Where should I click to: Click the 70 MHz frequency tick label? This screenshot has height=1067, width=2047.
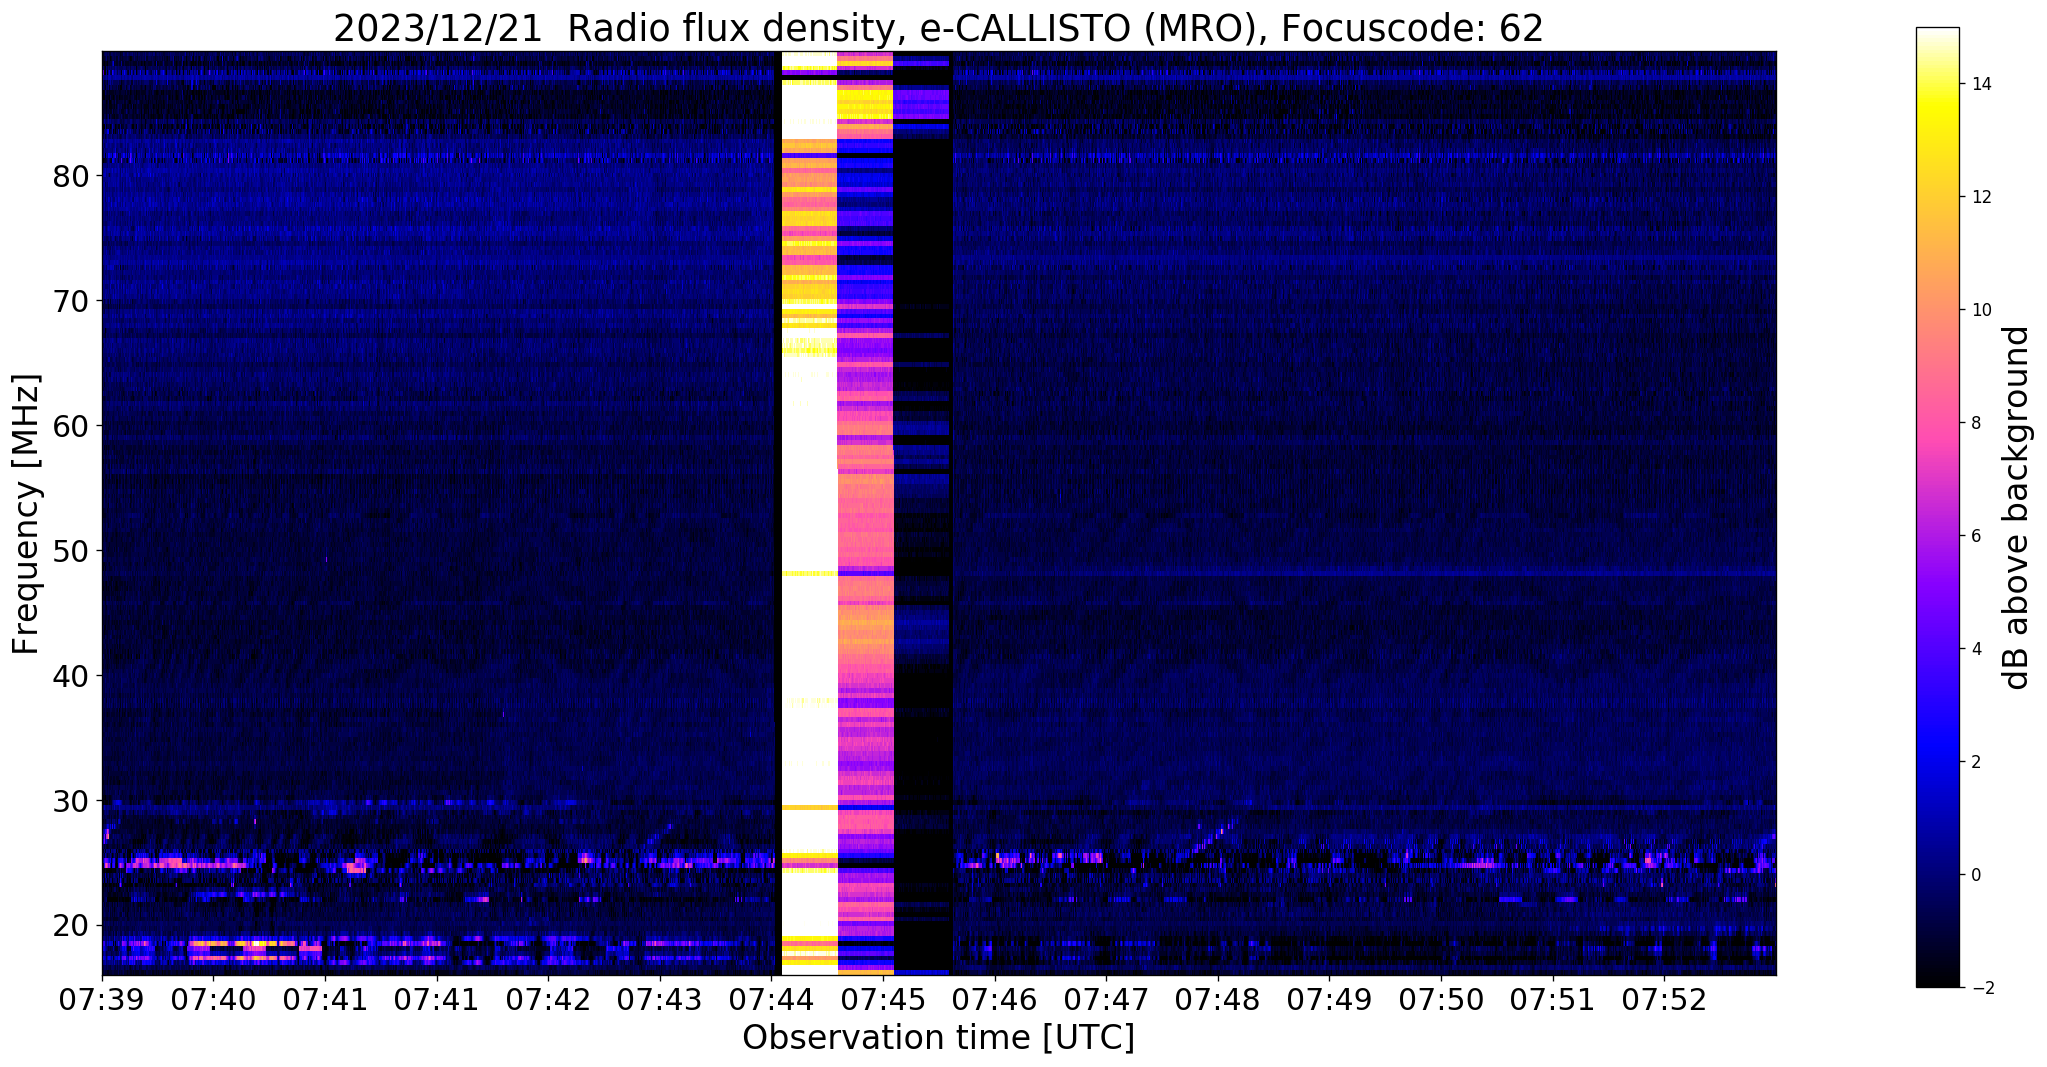71,300
